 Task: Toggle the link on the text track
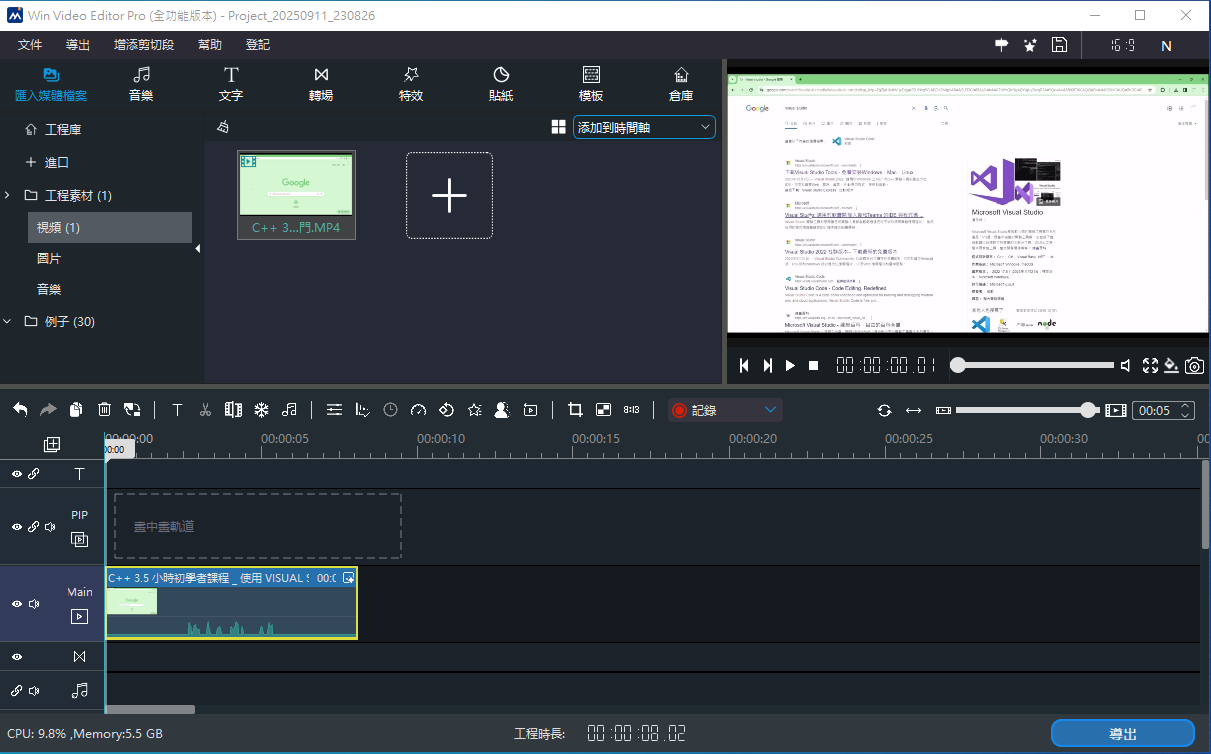[34, 473]
